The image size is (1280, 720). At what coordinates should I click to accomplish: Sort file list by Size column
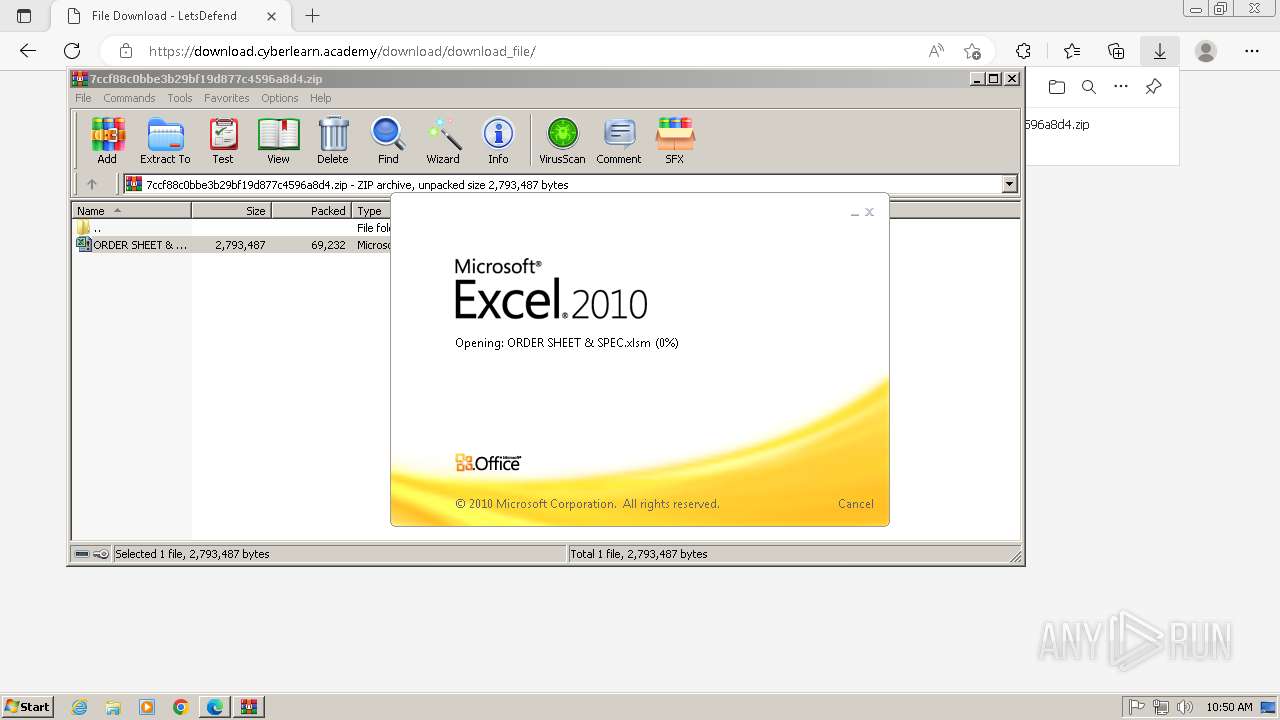pos(231,211)
